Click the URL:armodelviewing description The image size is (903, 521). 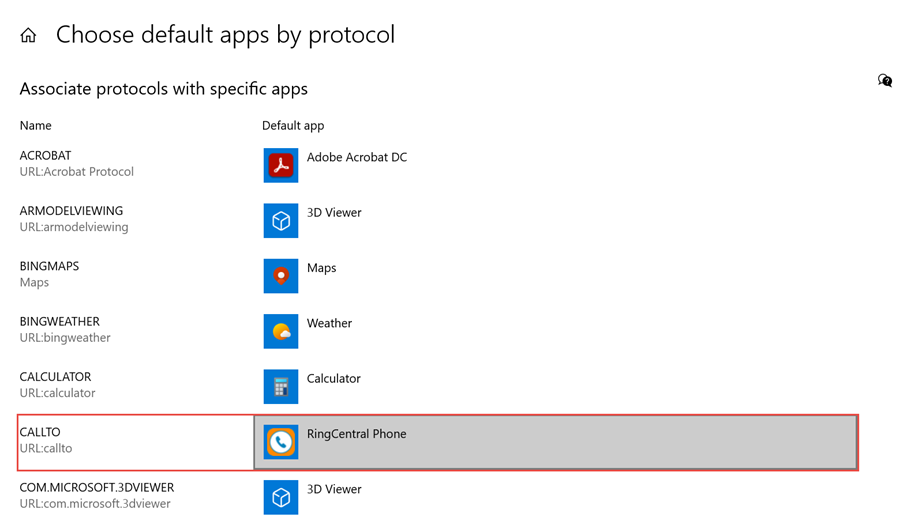click(74, 227)
